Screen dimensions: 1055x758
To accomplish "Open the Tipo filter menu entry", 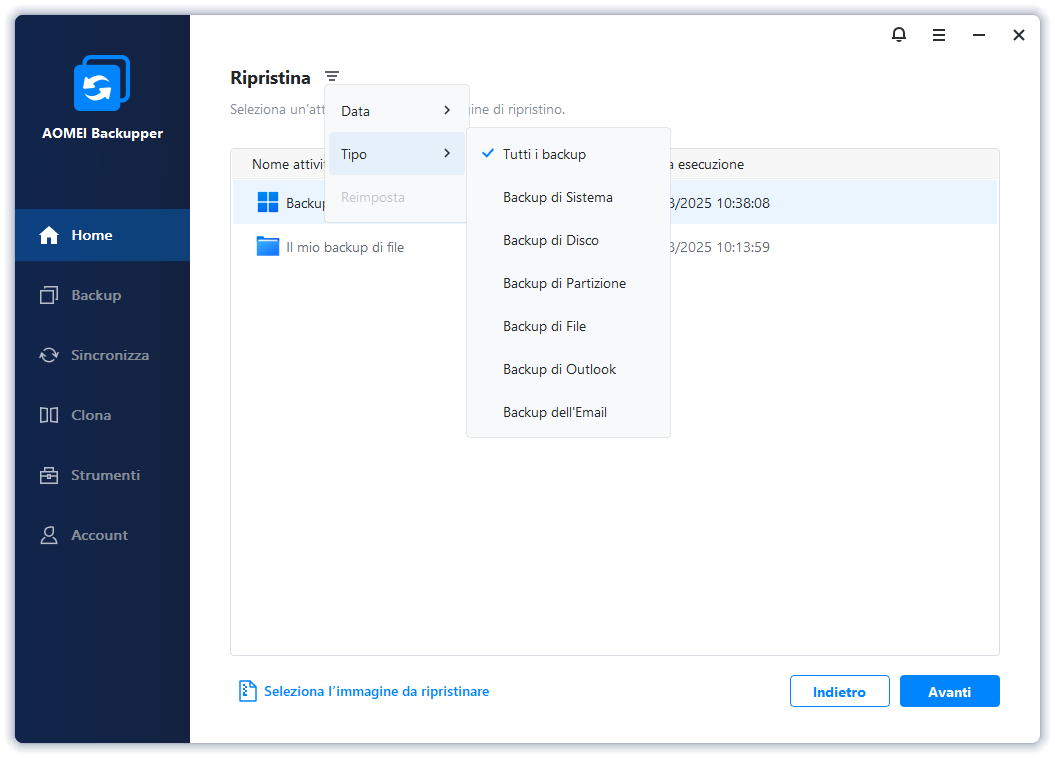I will 396,154.
